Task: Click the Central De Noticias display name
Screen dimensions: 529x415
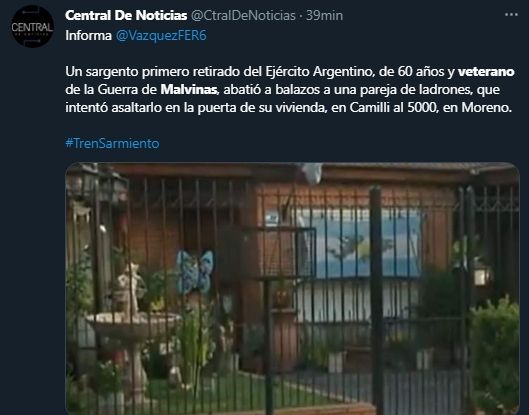Action: 126,16
